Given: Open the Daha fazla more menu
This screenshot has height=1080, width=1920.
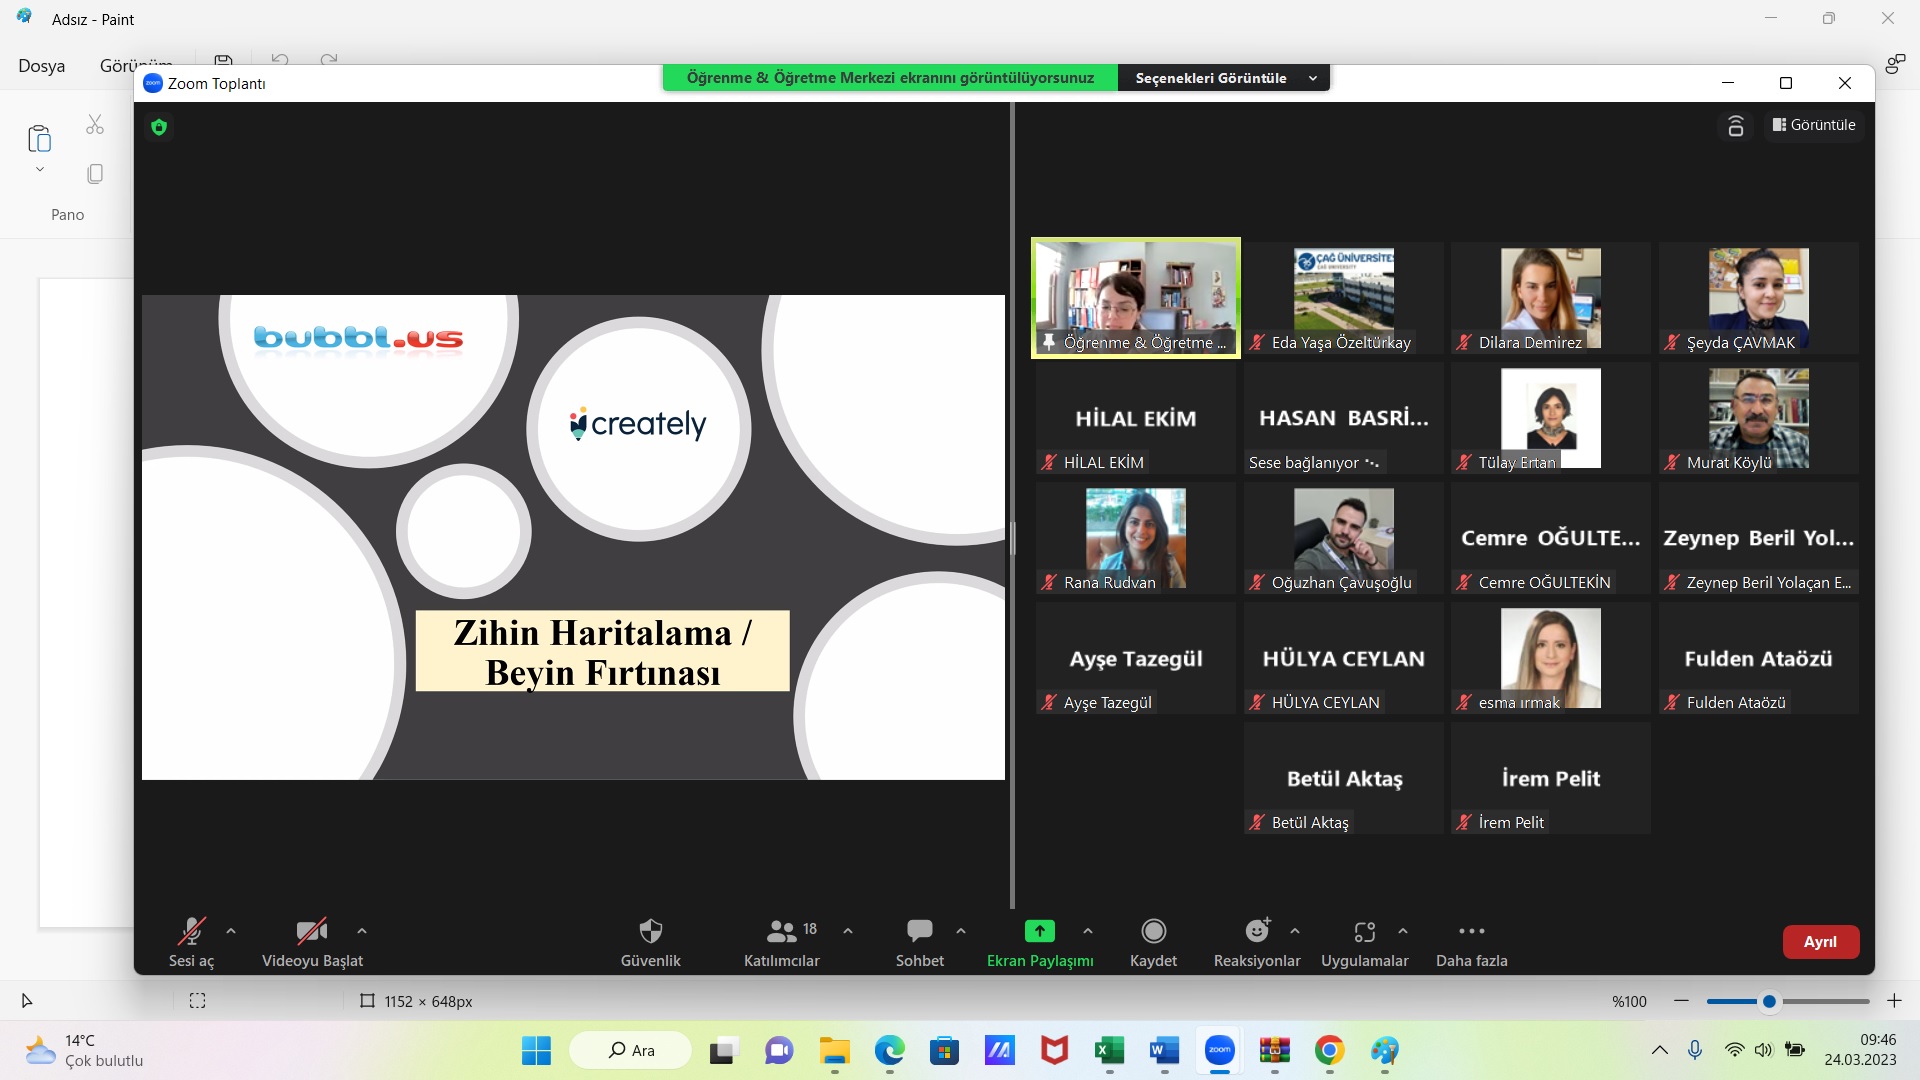Looking at the screenshot, I should tap(1471, 942).
